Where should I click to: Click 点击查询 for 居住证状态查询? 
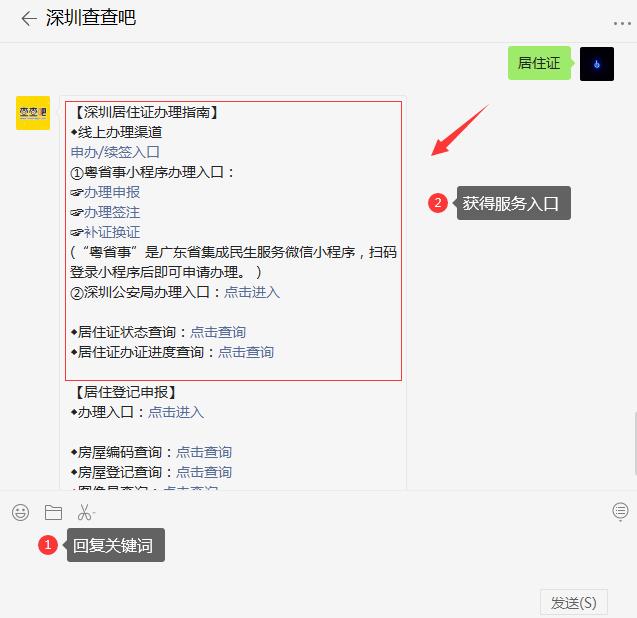218,332
